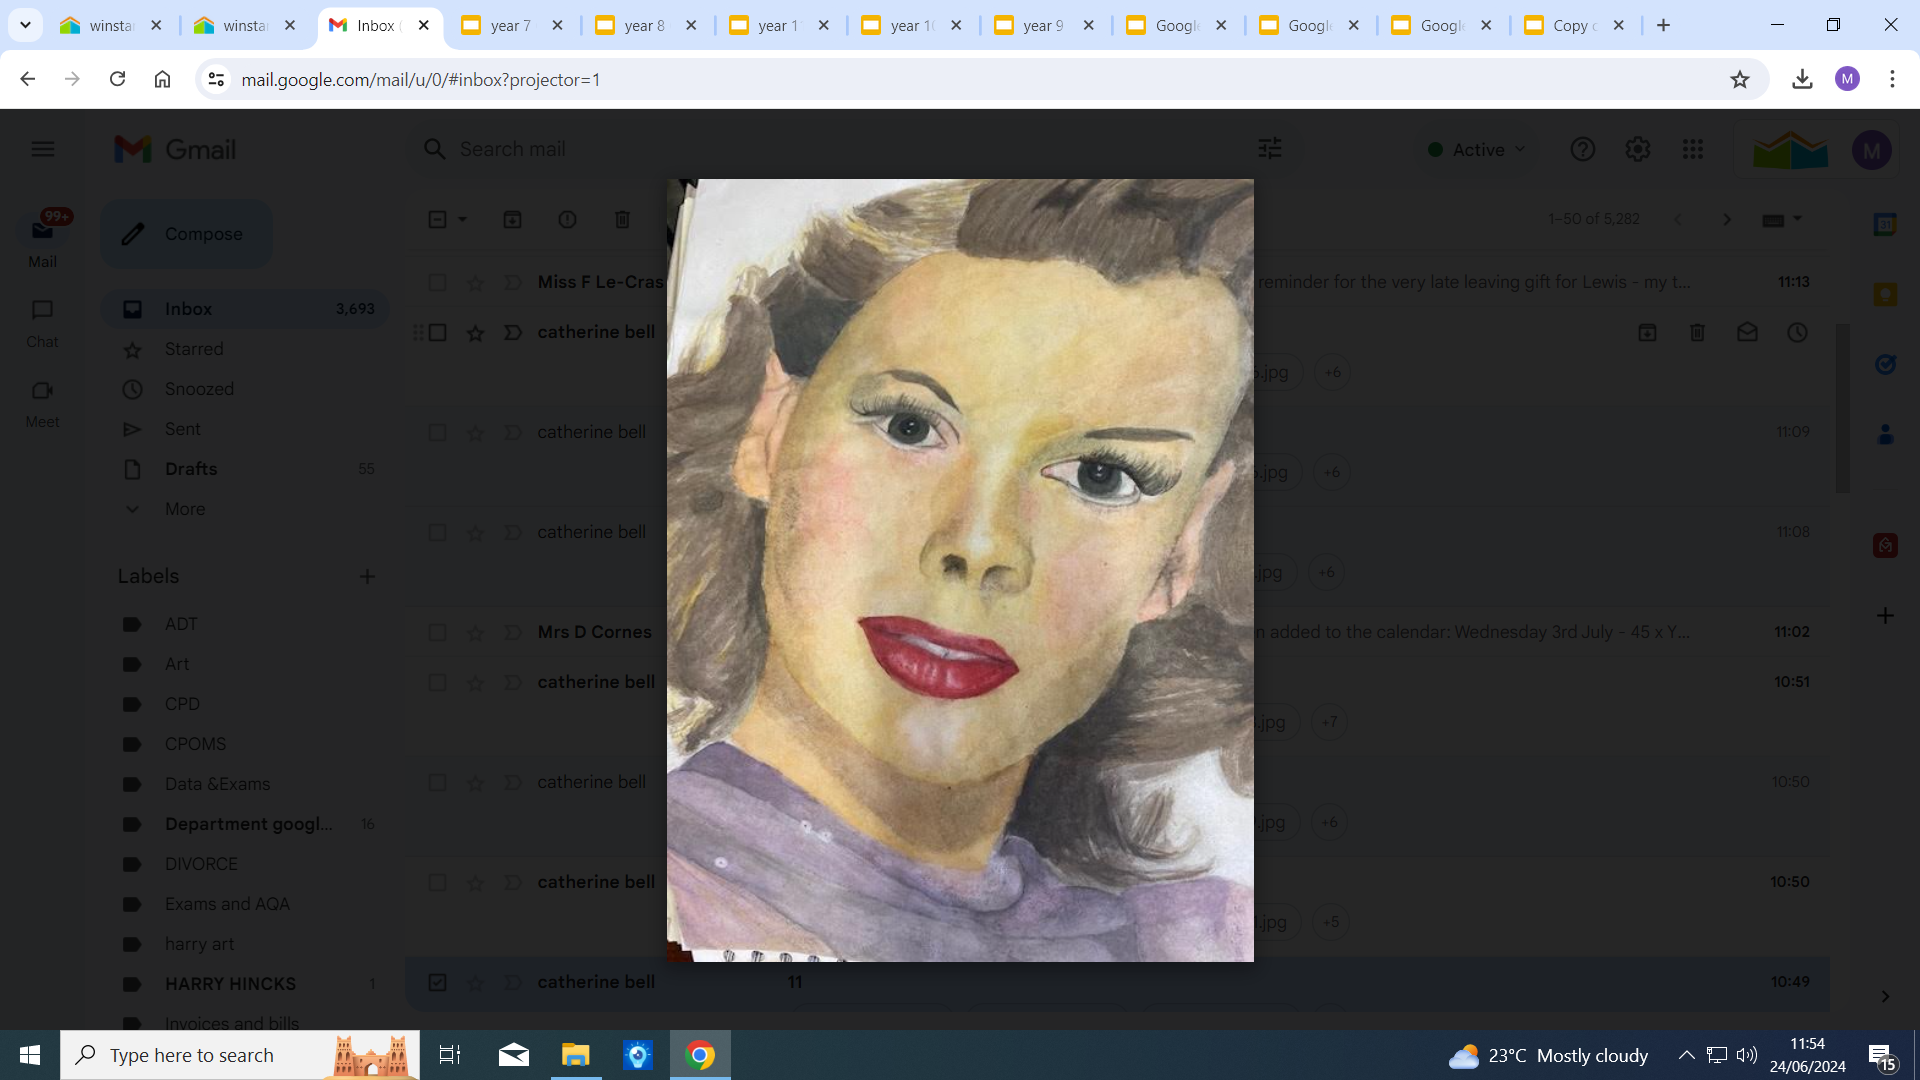Expand the More item in the sidebar
The height and width of the screenshot is (1080, 1920).
coord(185,509)
